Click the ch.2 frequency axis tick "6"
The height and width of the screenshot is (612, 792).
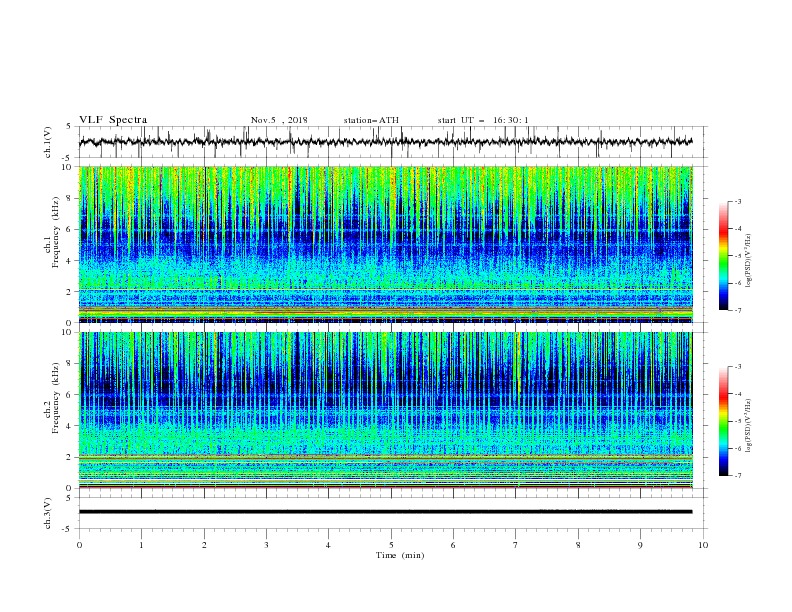pyautogui.click(x=71, y=395)
